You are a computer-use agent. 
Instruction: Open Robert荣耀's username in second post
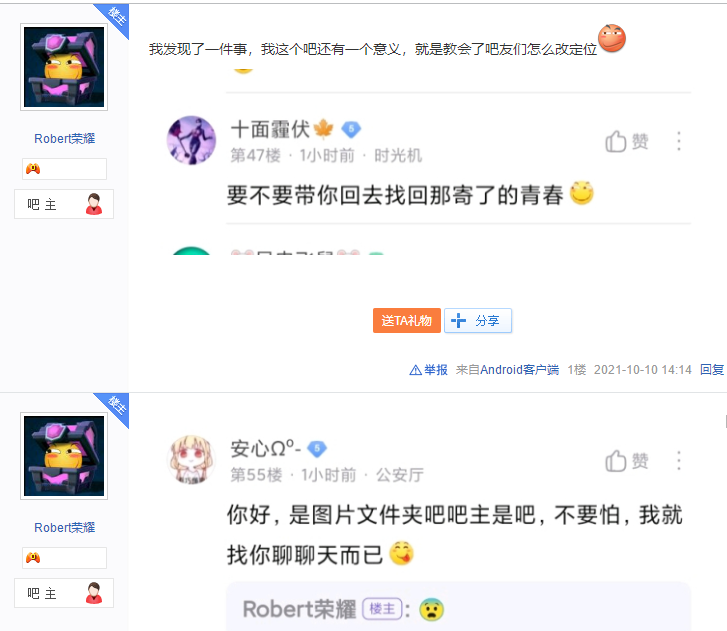pos(64,528)
